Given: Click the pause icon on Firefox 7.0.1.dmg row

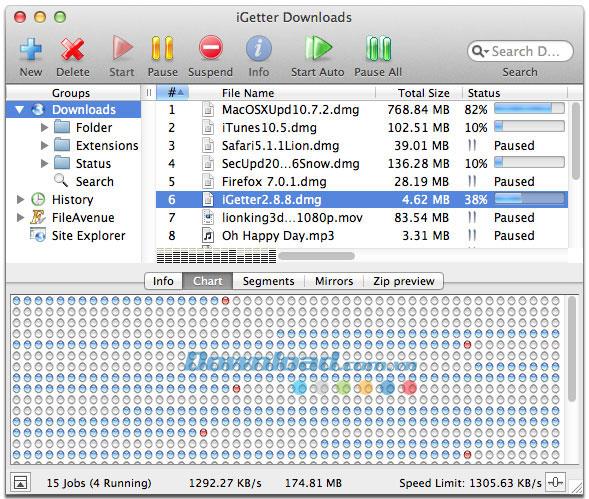Looking at the screenshot, I should (472, 181).
